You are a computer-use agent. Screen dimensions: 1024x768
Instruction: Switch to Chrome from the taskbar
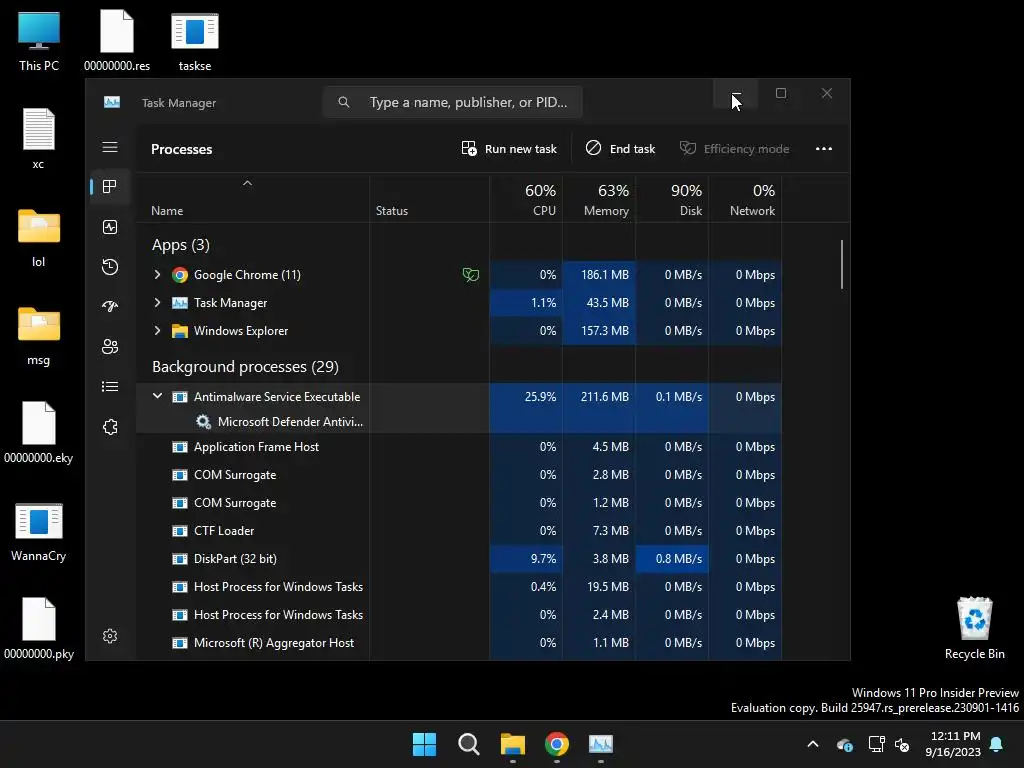[x=556, y=744]
